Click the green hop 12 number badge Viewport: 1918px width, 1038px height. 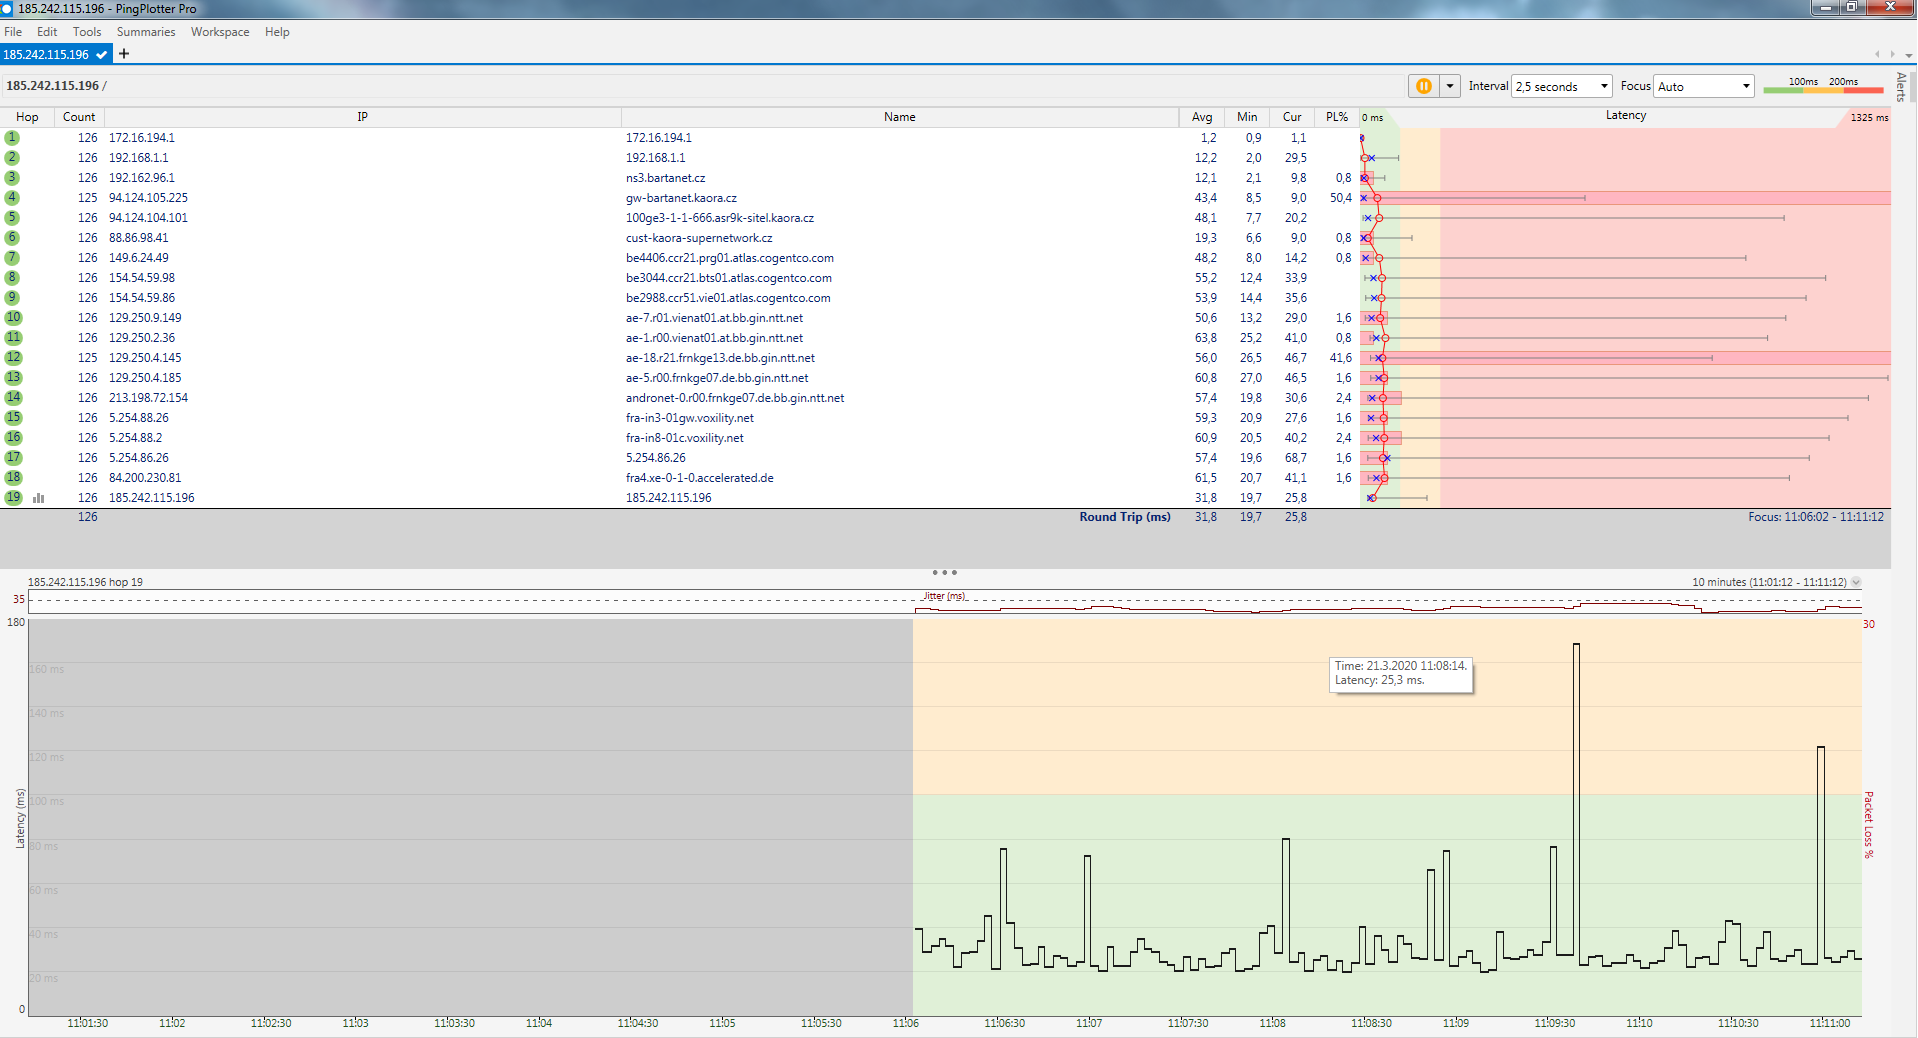click(13, 358)
